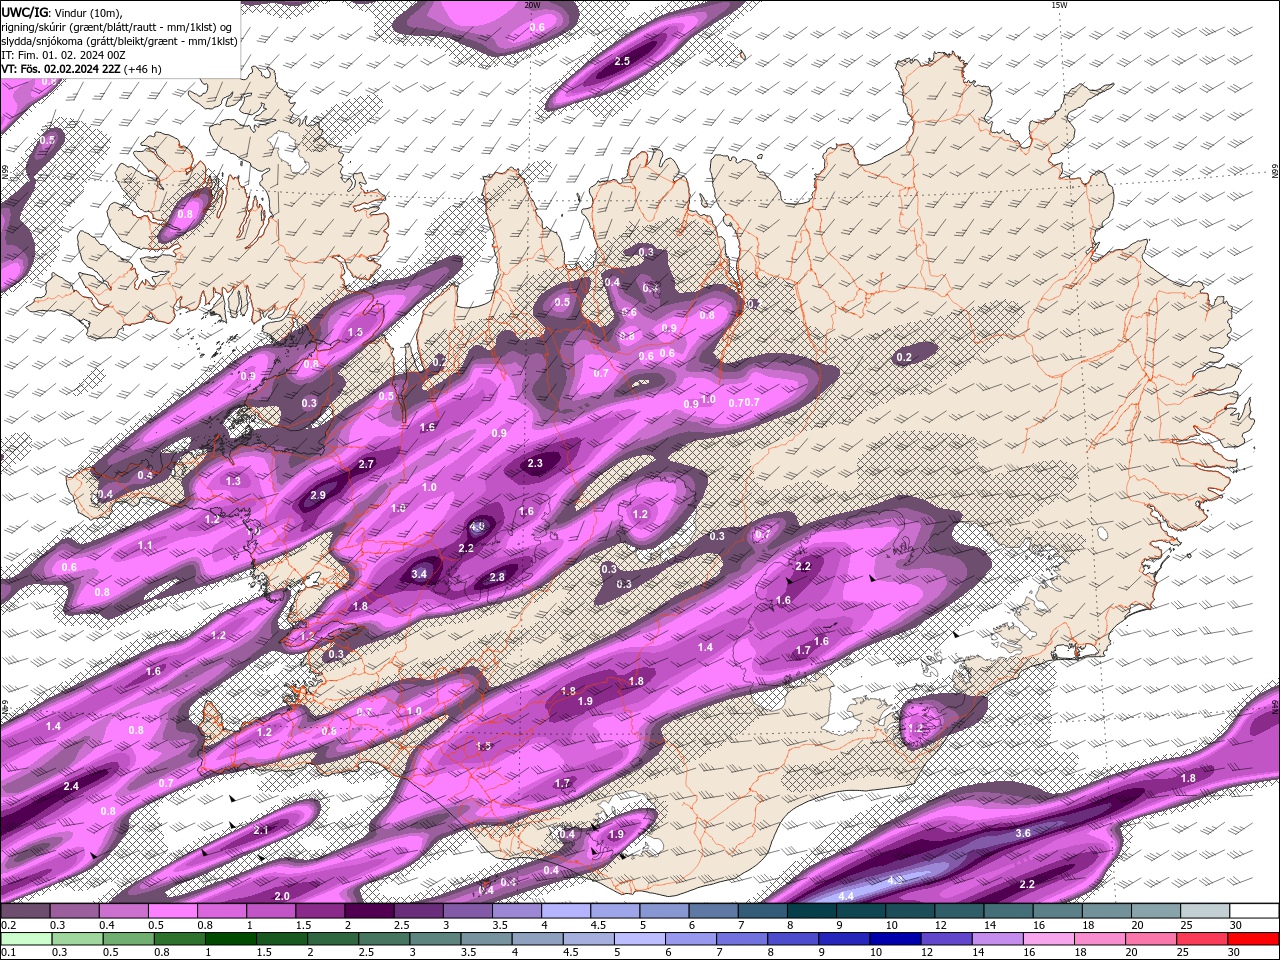Select lower legend dark green swatch between 1 and 1.5

point(231,939)
